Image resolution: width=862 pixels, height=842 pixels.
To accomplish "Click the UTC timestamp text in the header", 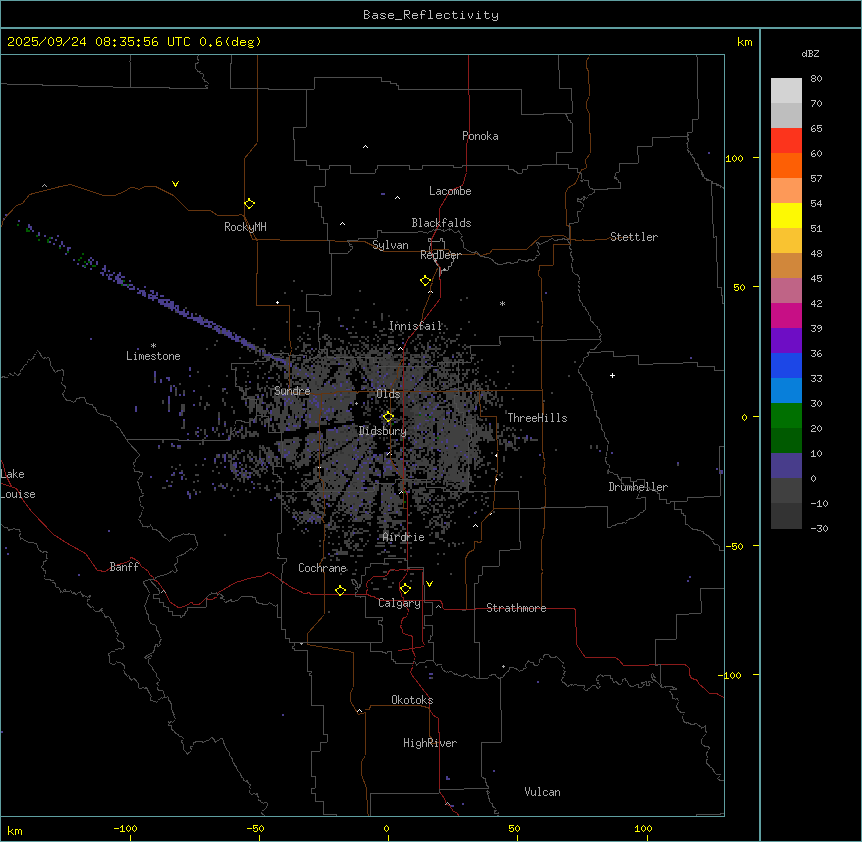I will click(134, 42).
